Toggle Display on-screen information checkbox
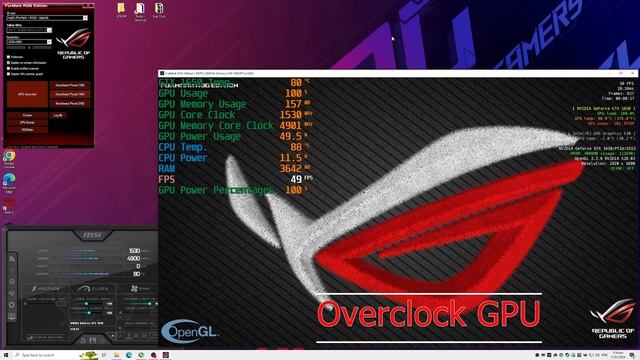This screenshot has height=360, width=640. click(8, 63)
